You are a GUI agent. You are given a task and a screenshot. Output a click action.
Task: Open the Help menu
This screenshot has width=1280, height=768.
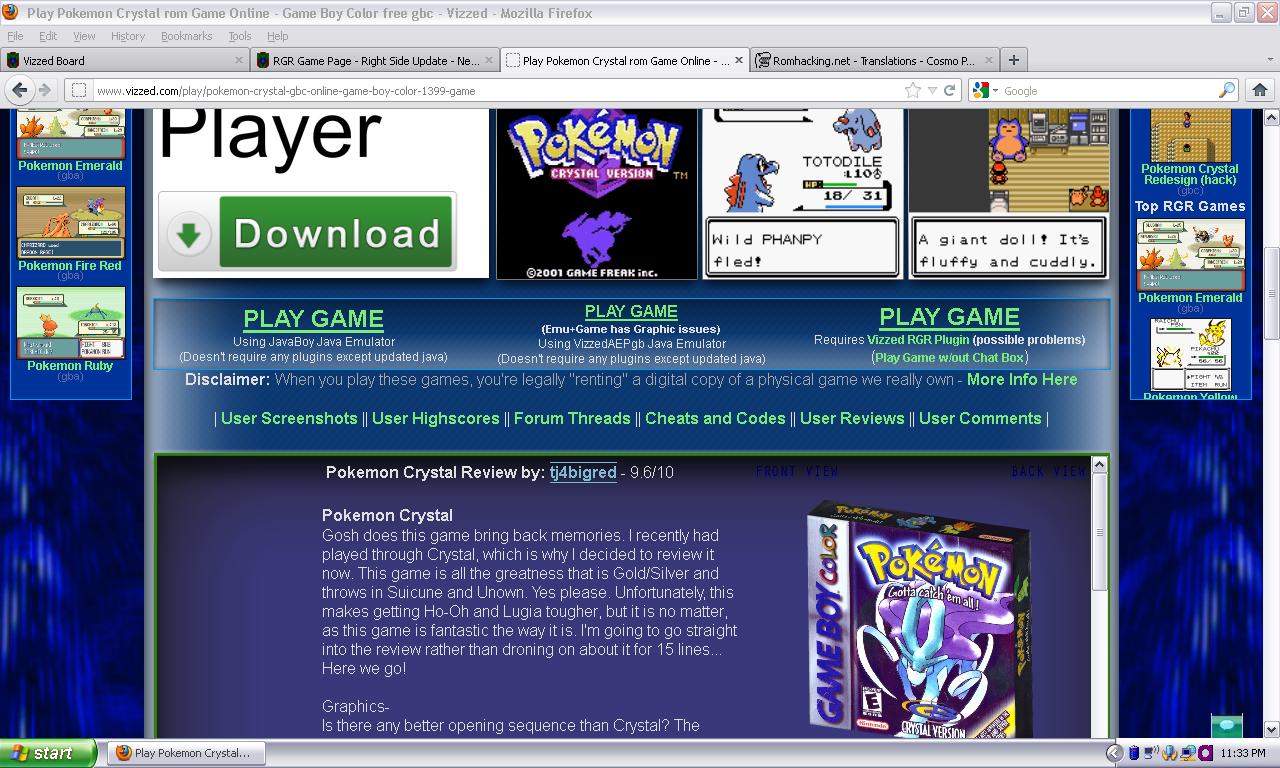click(x=277, y=36)
